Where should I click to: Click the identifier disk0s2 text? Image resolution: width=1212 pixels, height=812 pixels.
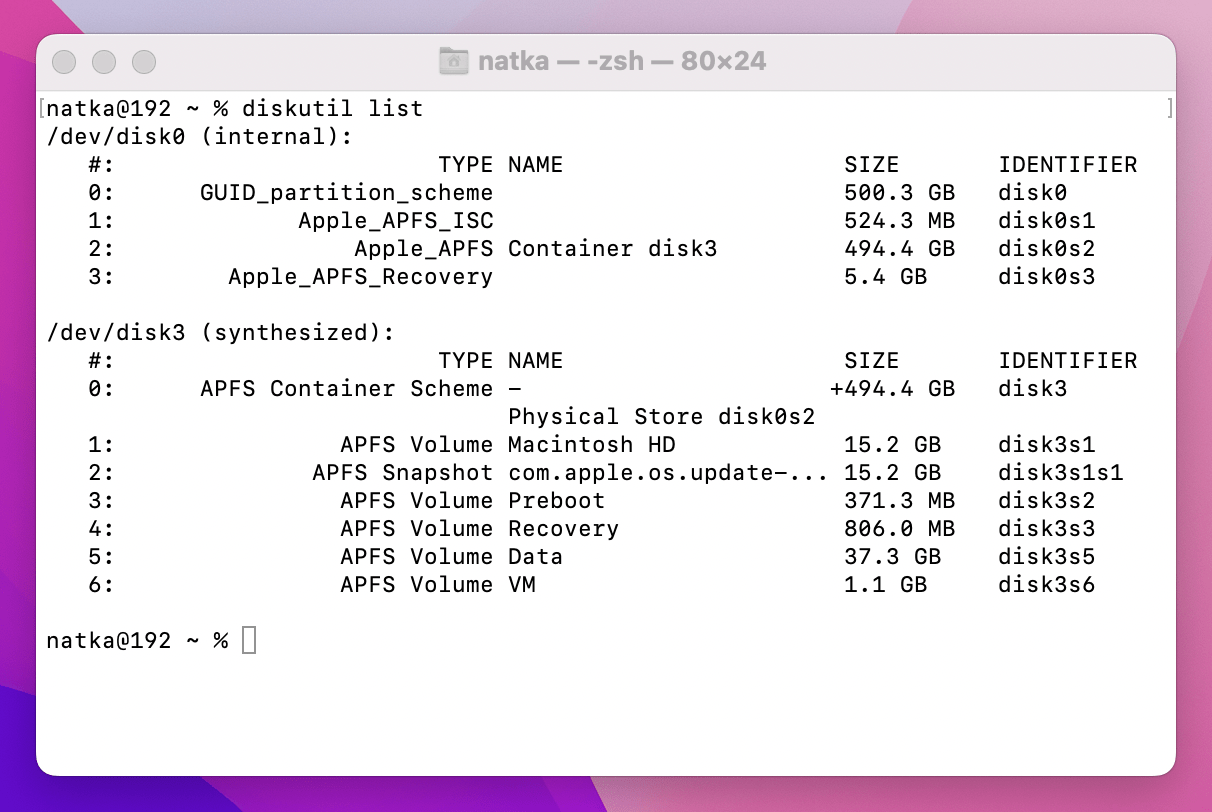[1046, 248]
